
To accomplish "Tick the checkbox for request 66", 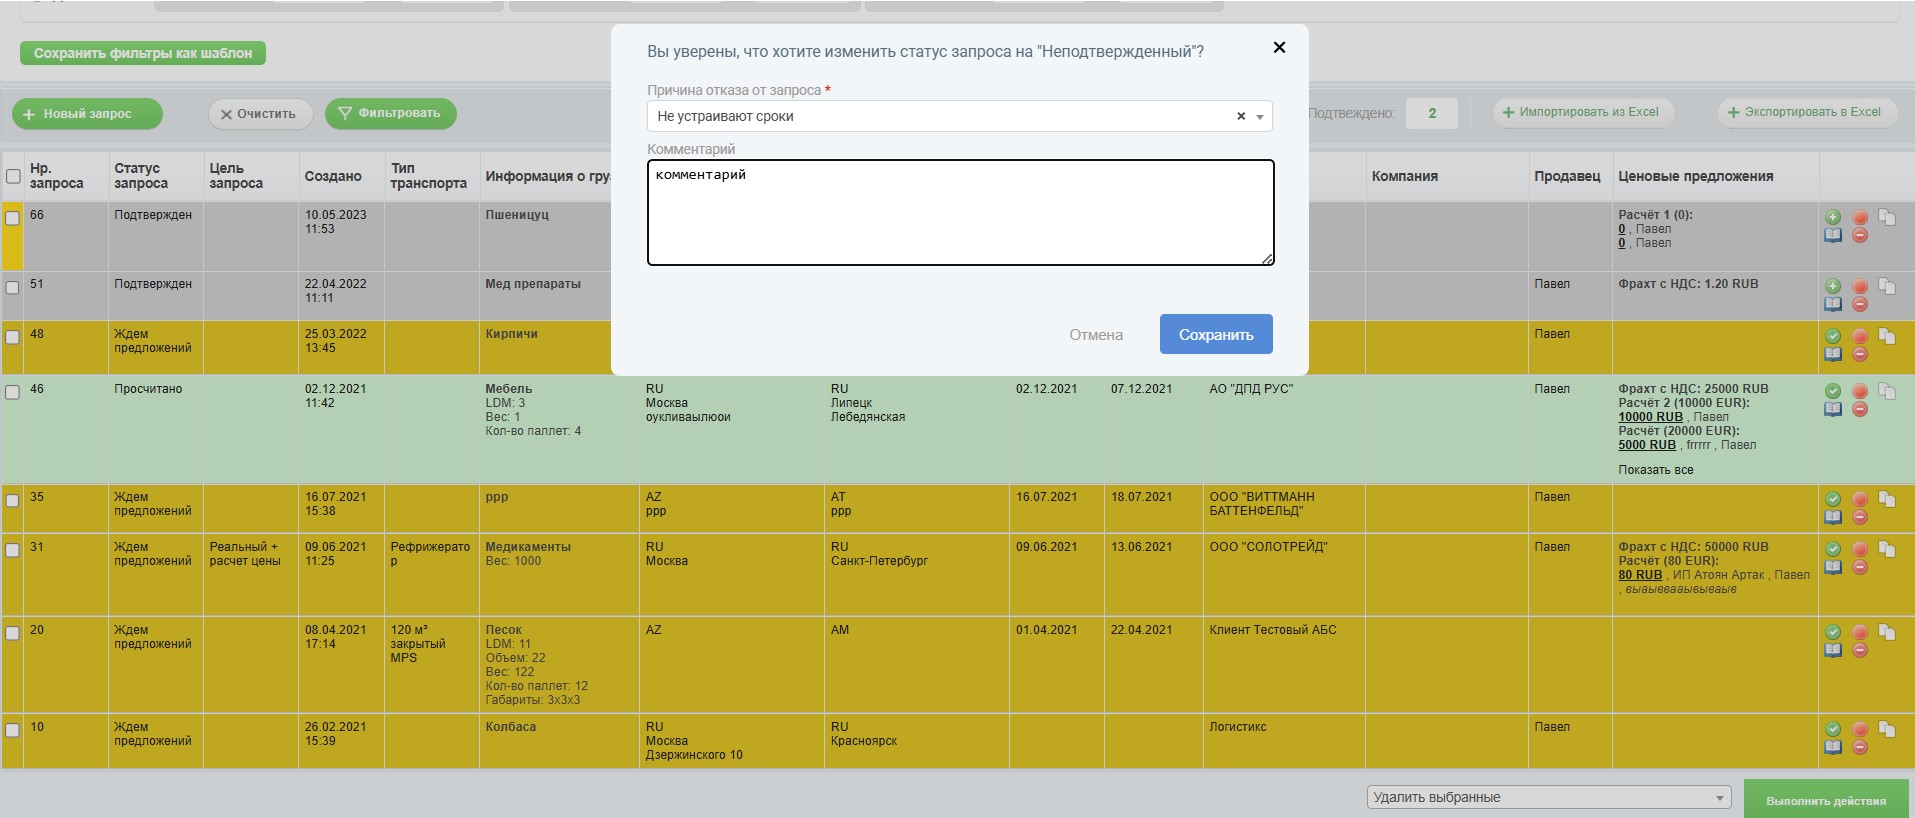I will 13,217.
